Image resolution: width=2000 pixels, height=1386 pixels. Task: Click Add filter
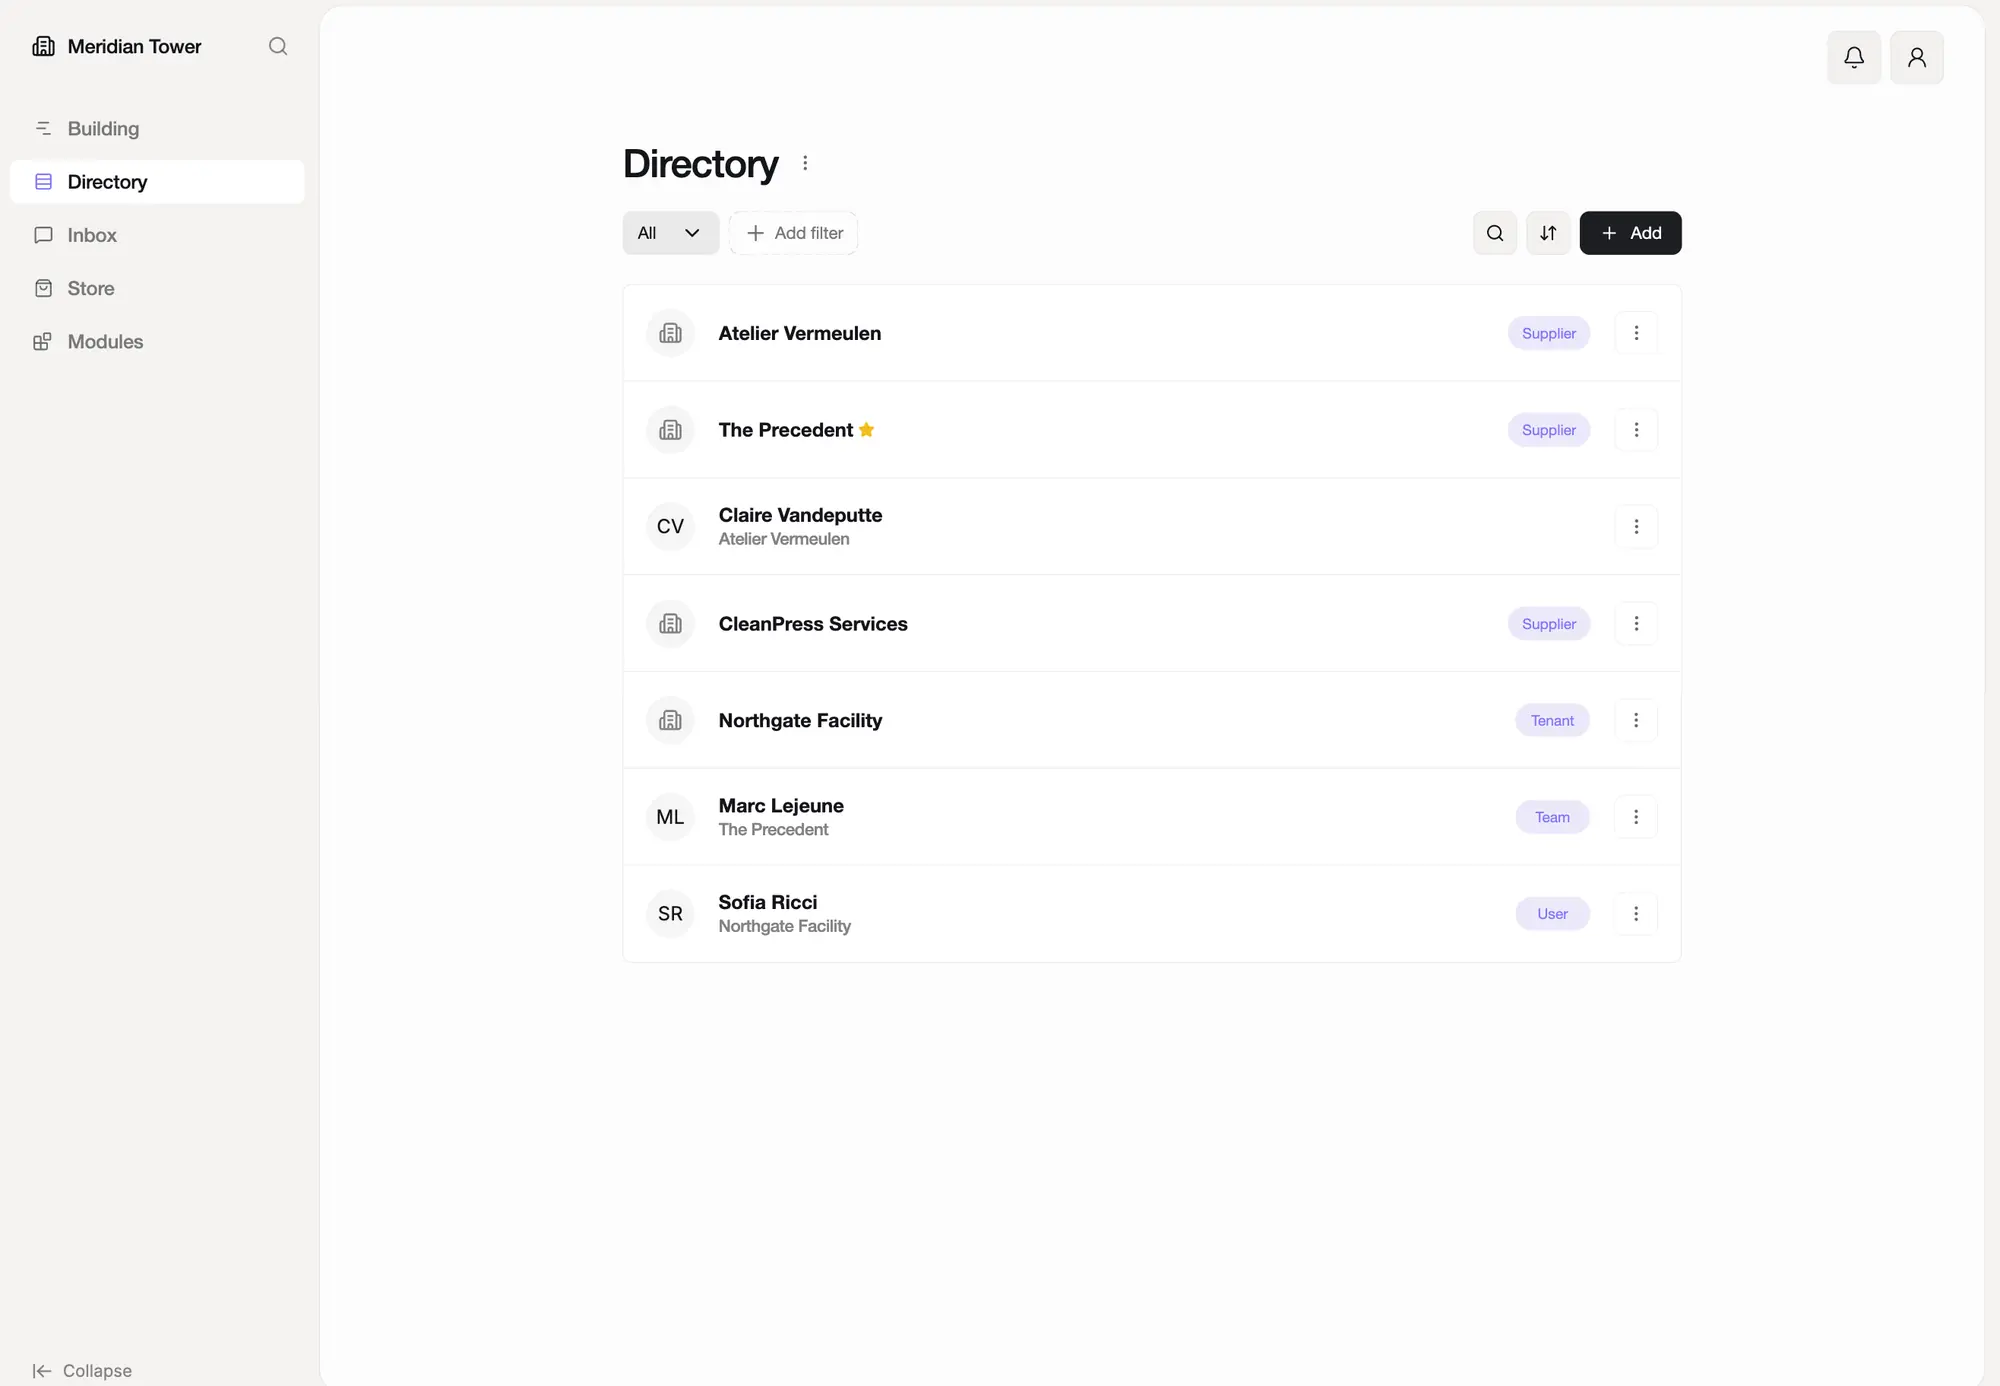point(793,233)
